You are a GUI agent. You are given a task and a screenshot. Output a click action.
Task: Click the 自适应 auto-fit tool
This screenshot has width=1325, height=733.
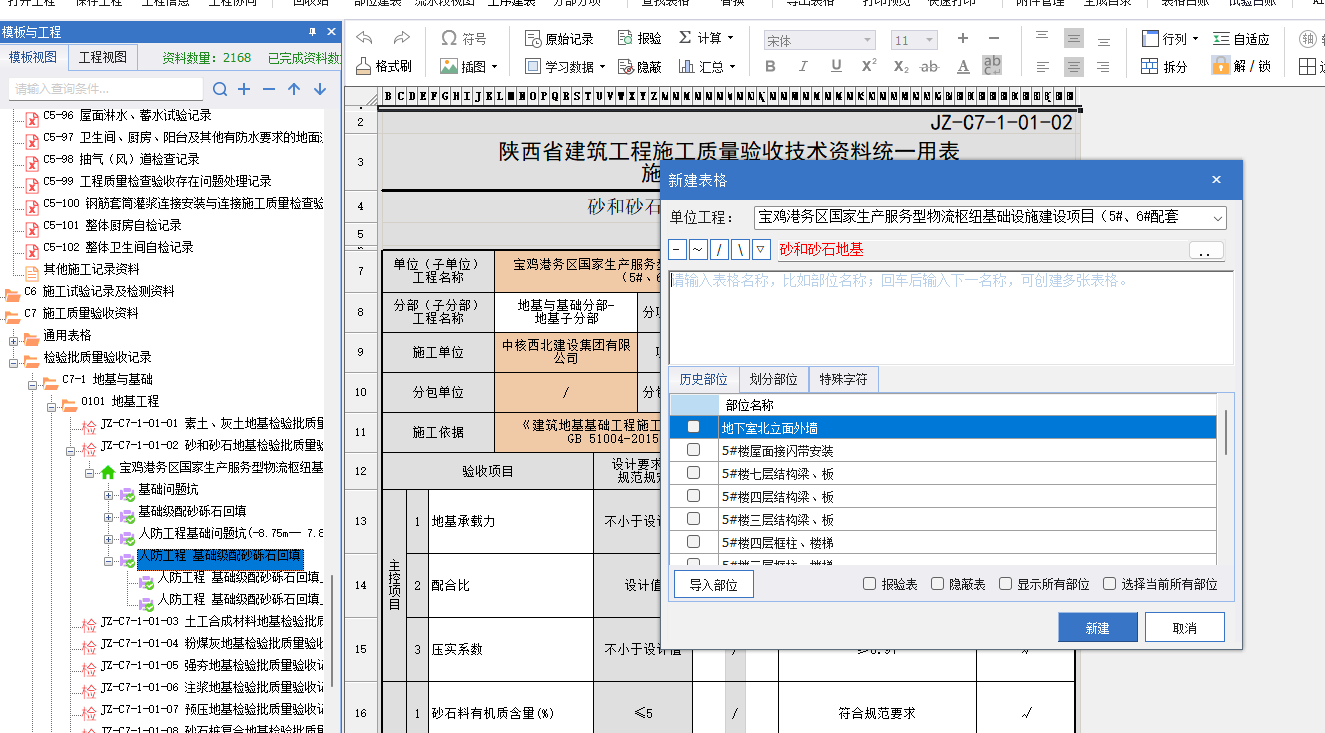[x=1241, y=38]
